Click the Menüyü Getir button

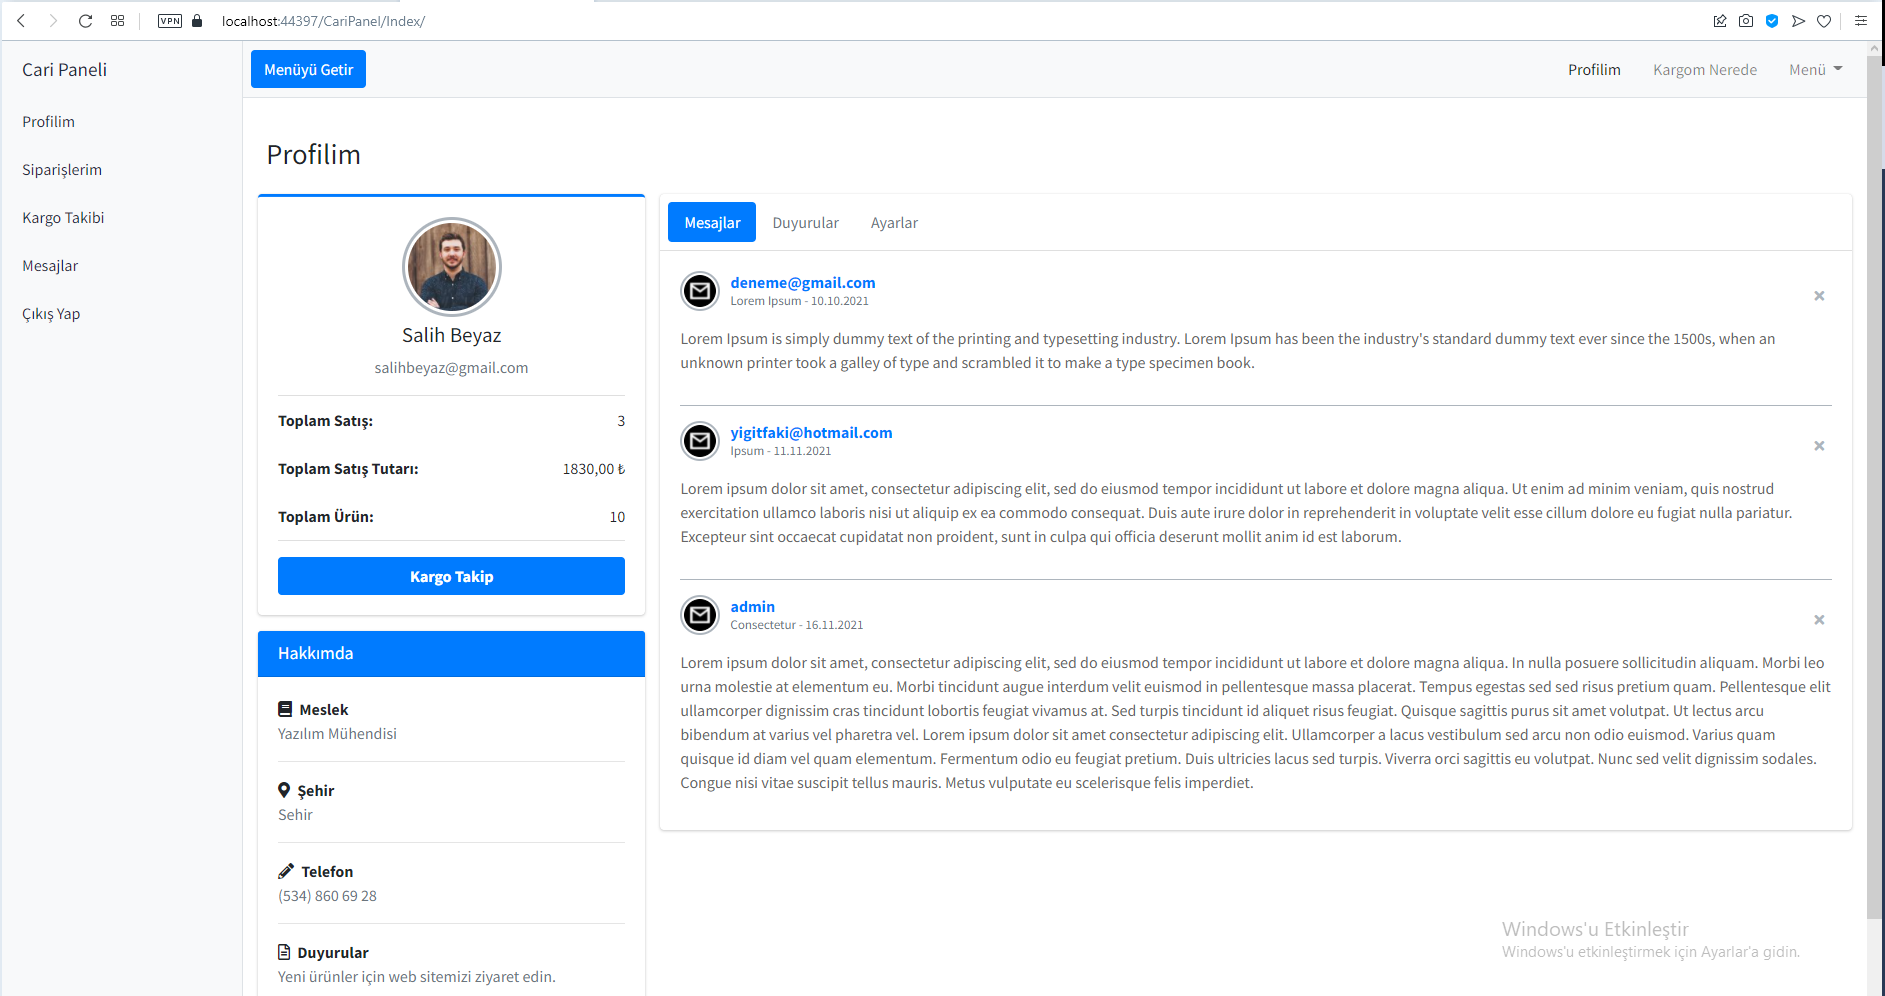click(x=308, y=69)
